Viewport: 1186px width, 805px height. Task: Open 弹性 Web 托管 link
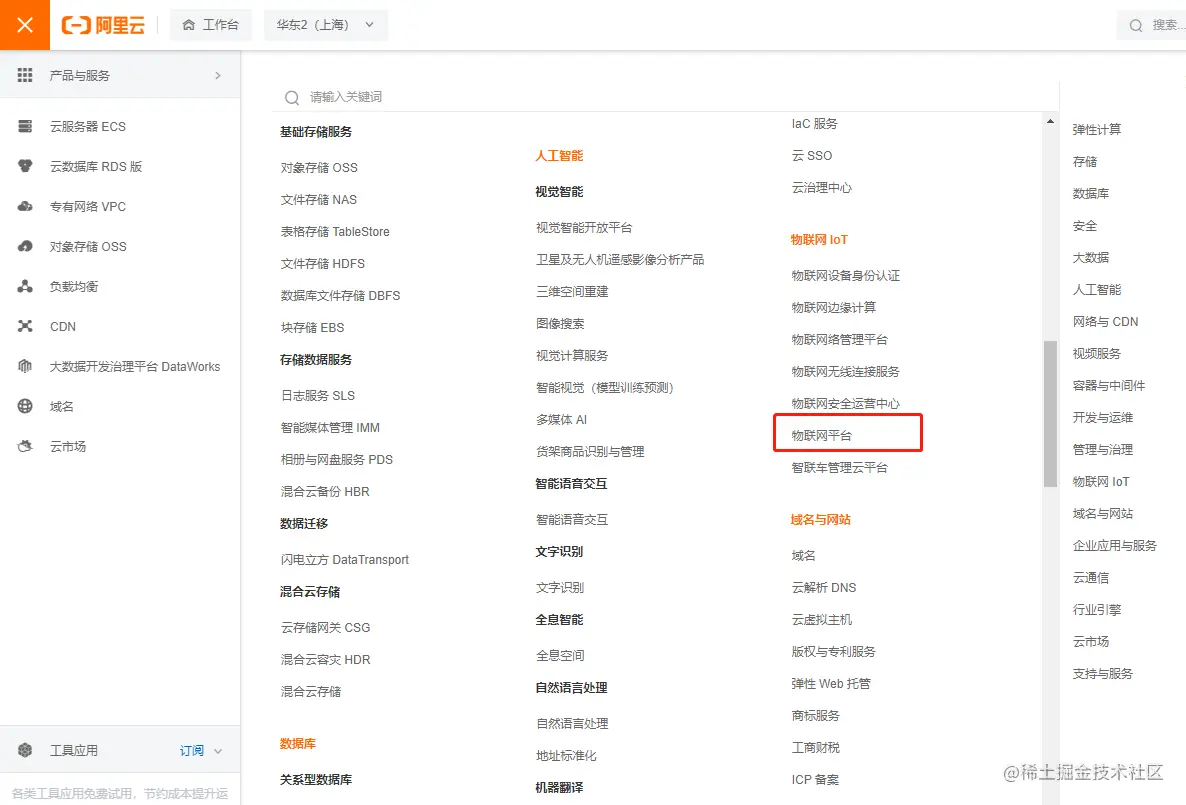pos(831,683)
